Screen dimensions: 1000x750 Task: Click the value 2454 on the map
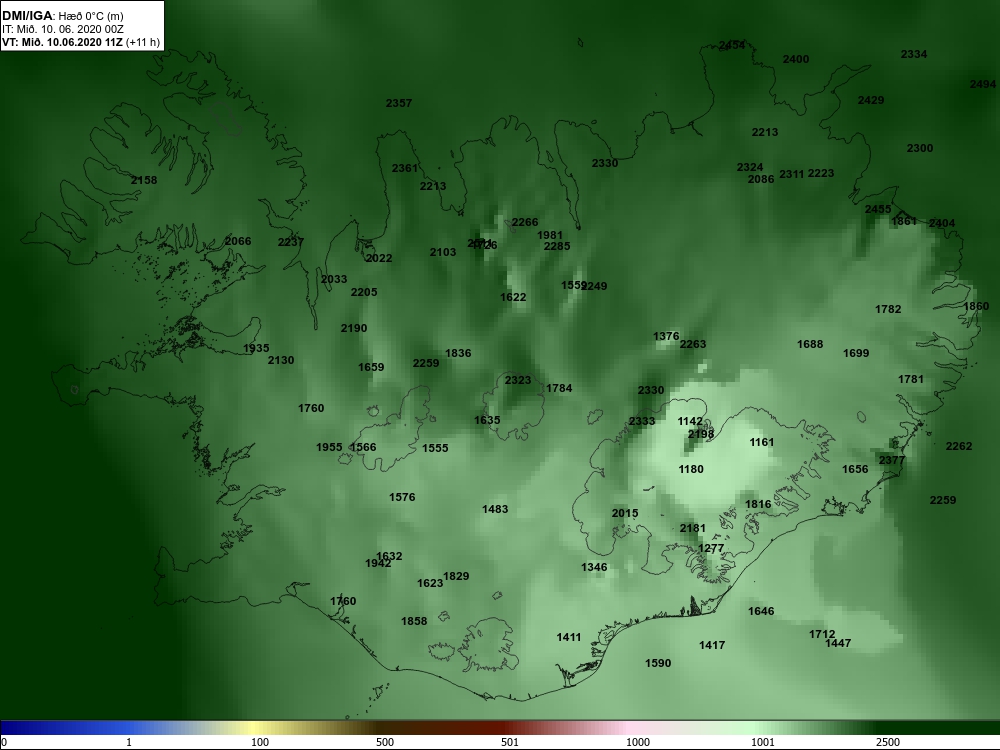pos(732,45)
